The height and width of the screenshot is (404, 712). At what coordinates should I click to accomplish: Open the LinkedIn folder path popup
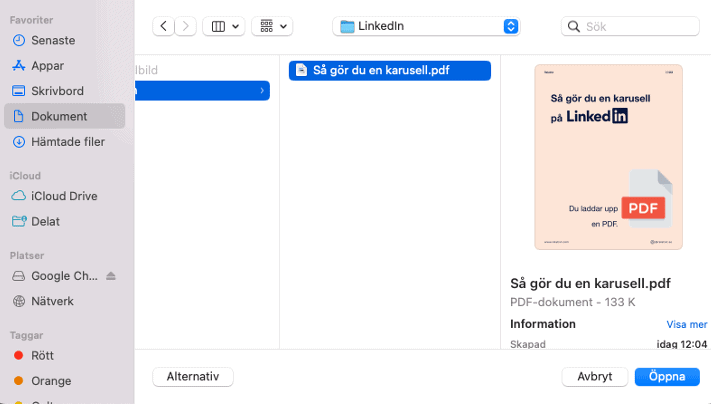coord(426,26)
